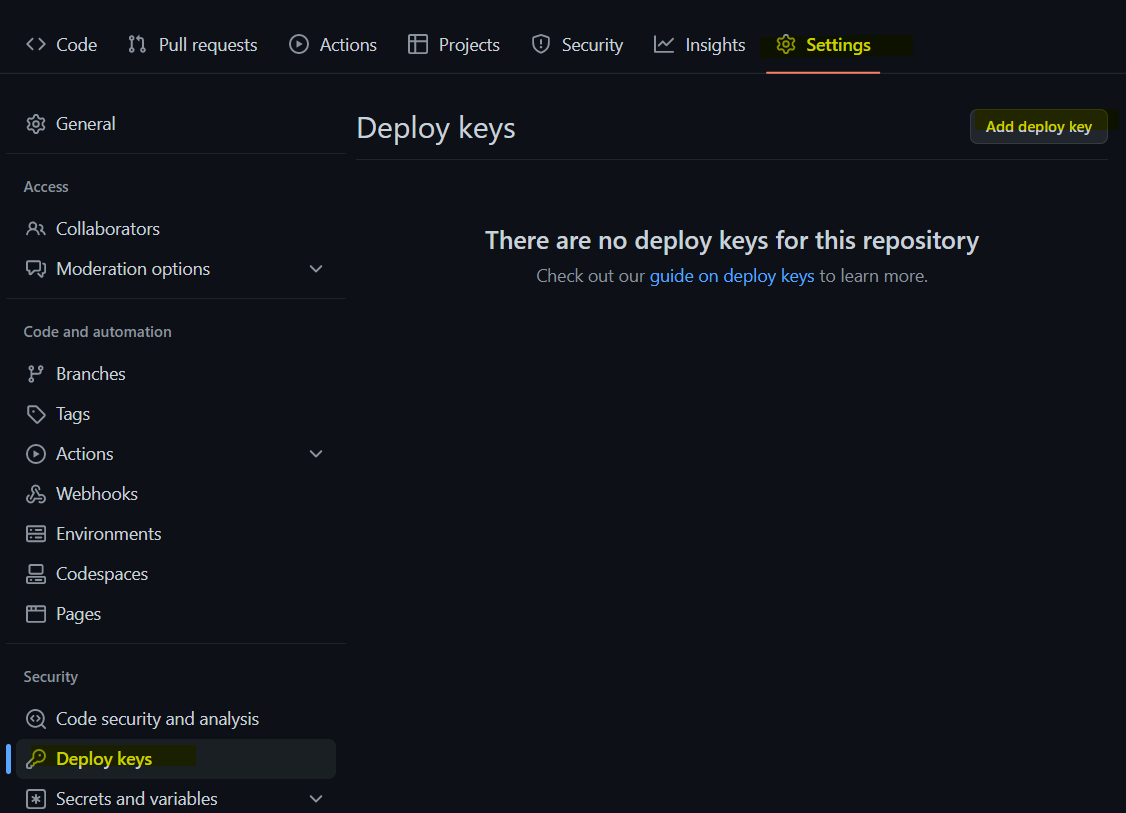Click the Deploy keys page heading
The width and height of the screenshot is (1126, 813).
tap(436, 129)
